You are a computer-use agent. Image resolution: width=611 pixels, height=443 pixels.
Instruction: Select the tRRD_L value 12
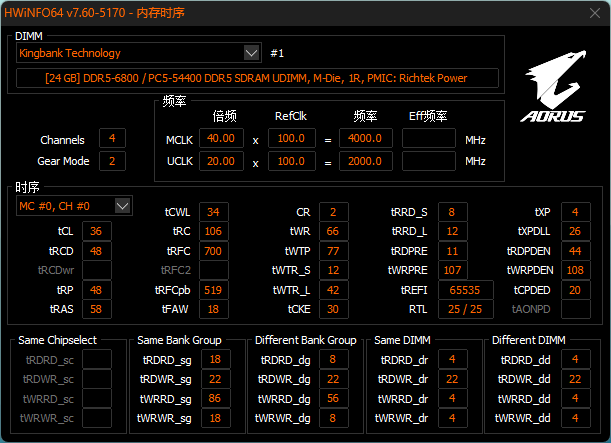[x=452, y=231]
